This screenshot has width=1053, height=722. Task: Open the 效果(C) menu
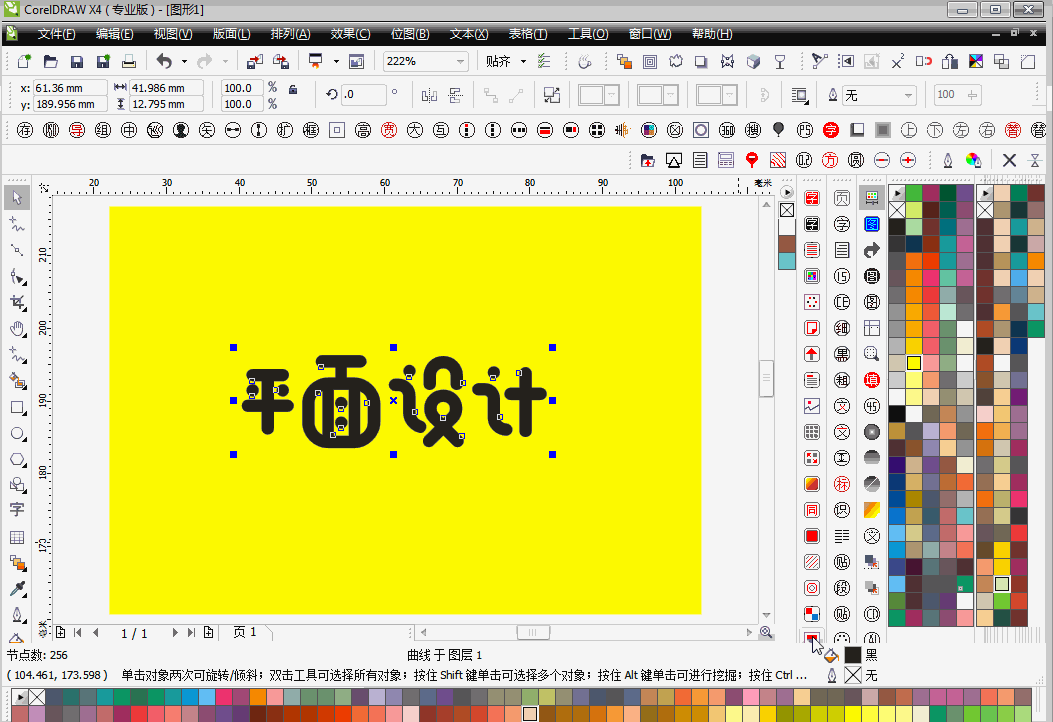pyautogui.click(x=349, y=34)
